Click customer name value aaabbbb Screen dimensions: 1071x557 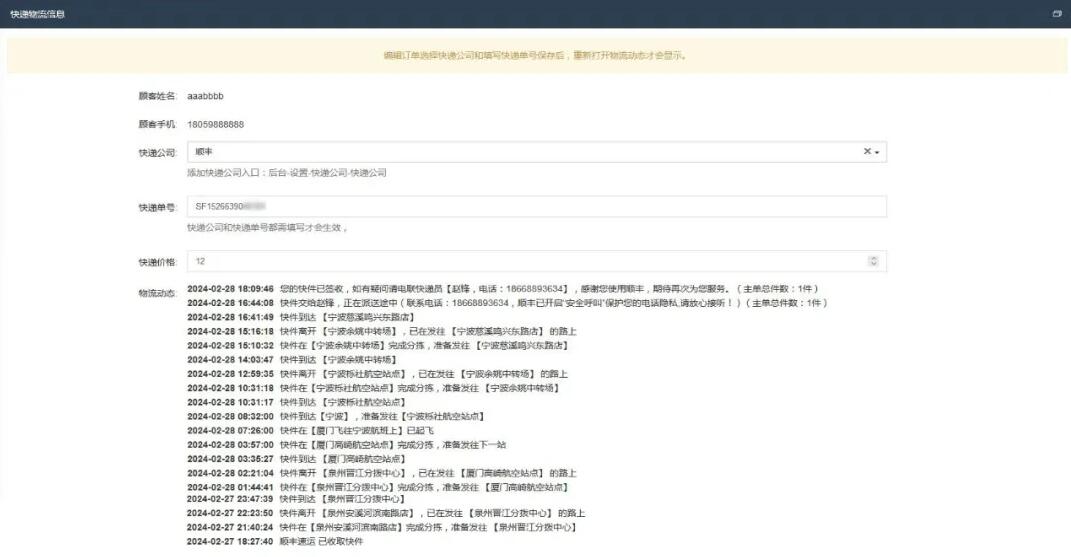(x=205, y=96)
